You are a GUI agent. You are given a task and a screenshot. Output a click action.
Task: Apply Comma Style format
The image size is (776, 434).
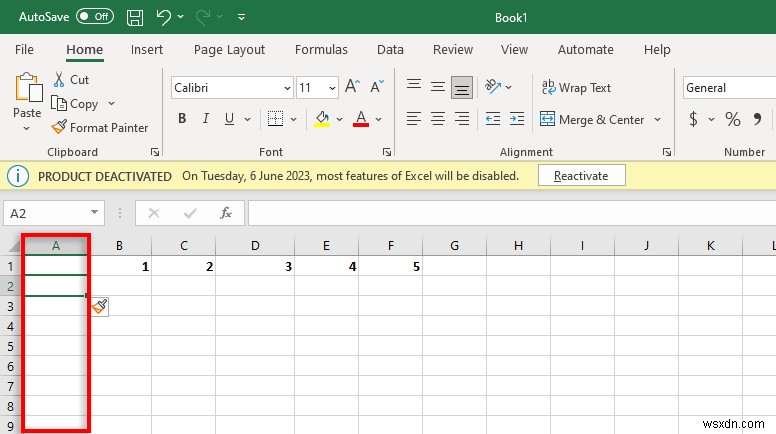pos(757,119)
